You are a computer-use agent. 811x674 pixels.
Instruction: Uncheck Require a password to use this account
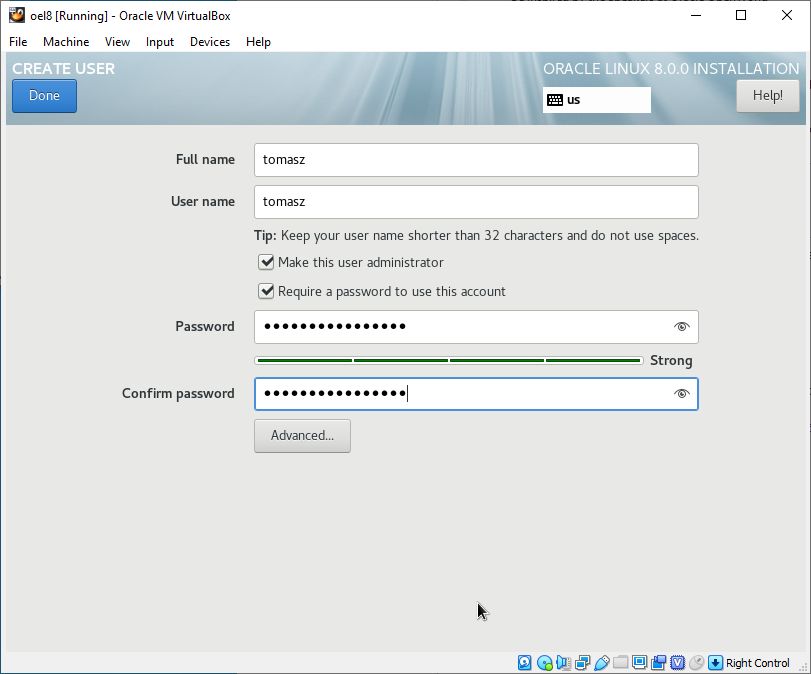266,291
